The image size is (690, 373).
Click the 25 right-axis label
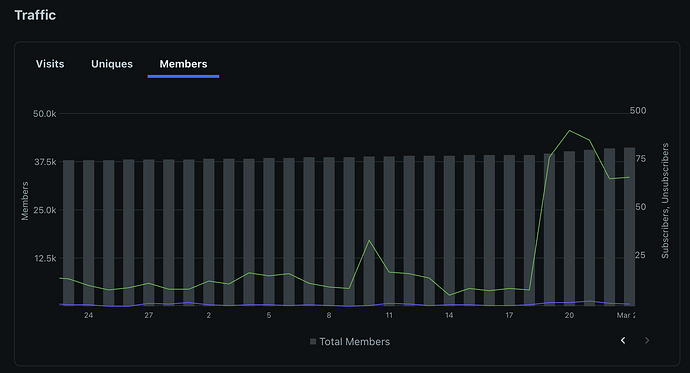point(641,255)
